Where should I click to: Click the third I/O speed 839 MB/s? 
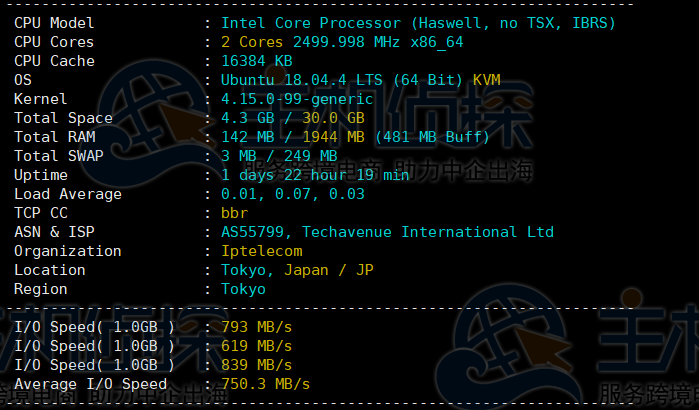click(x=257, y=365)
